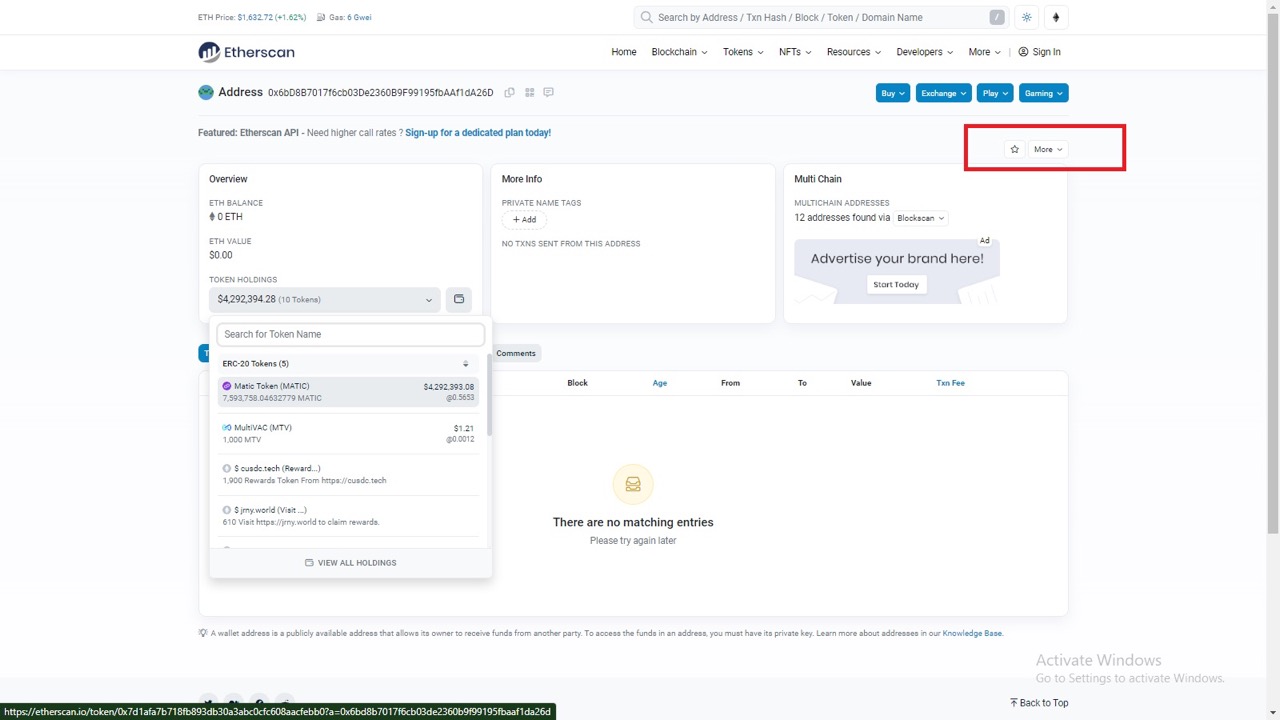Expand the Blockchain menu
Image resolution: width=1280 pixels, height=720 pixels.
tap(679, 52)
